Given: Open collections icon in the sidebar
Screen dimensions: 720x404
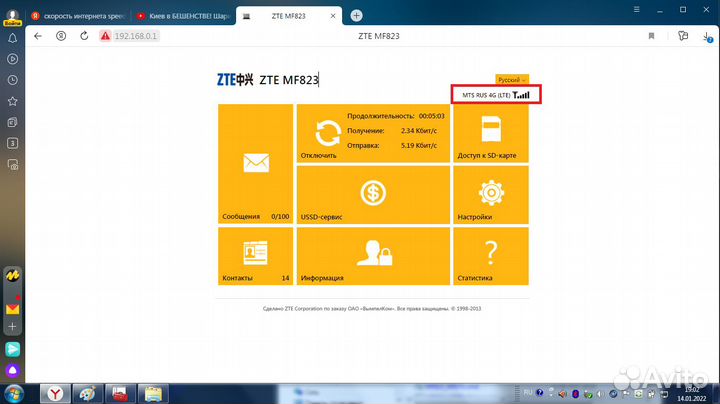Looking at the screenshot, I should [12, 122].
